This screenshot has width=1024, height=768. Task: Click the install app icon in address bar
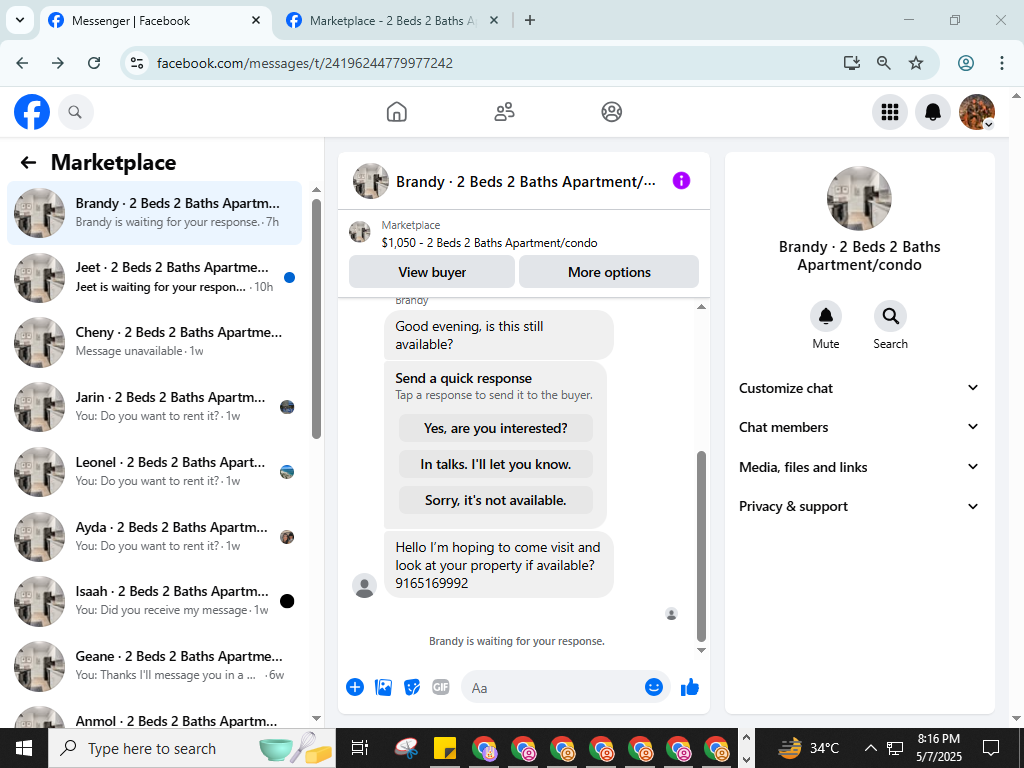tap(852, 63)
